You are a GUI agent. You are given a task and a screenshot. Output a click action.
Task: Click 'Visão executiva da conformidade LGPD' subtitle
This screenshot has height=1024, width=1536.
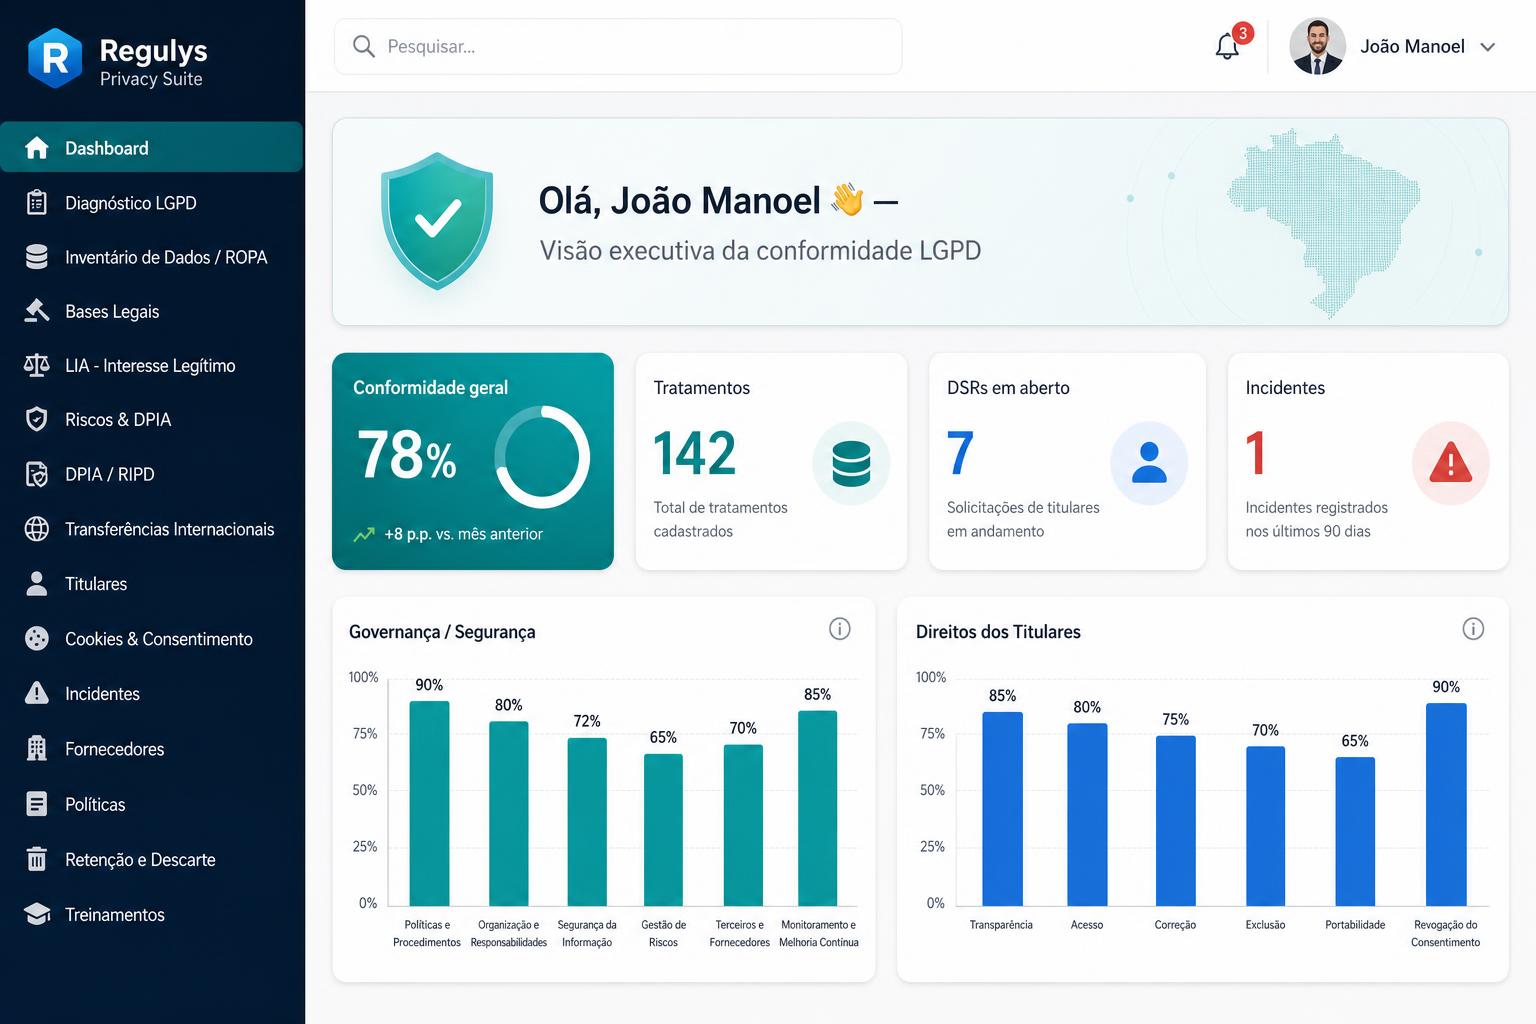[760, 250]
